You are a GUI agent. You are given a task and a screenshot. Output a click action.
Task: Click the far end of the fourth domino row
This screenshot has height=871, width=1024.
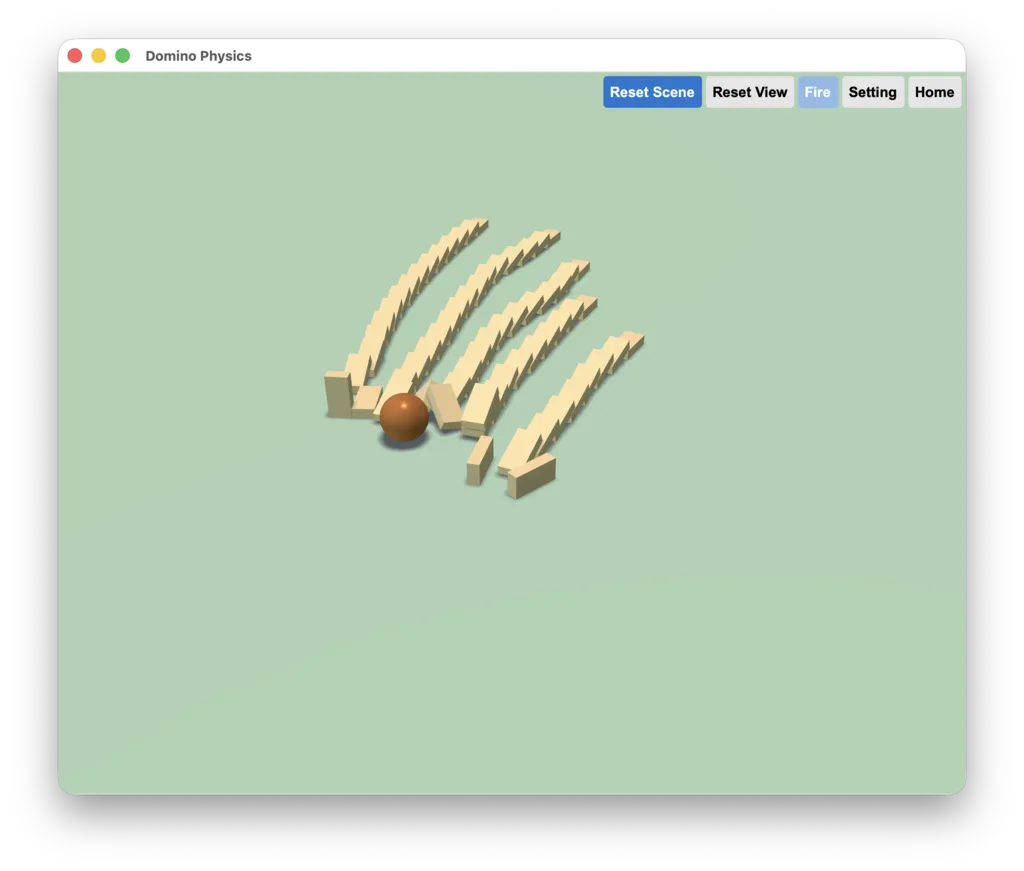pyautogui.click(x=586, y=302)
